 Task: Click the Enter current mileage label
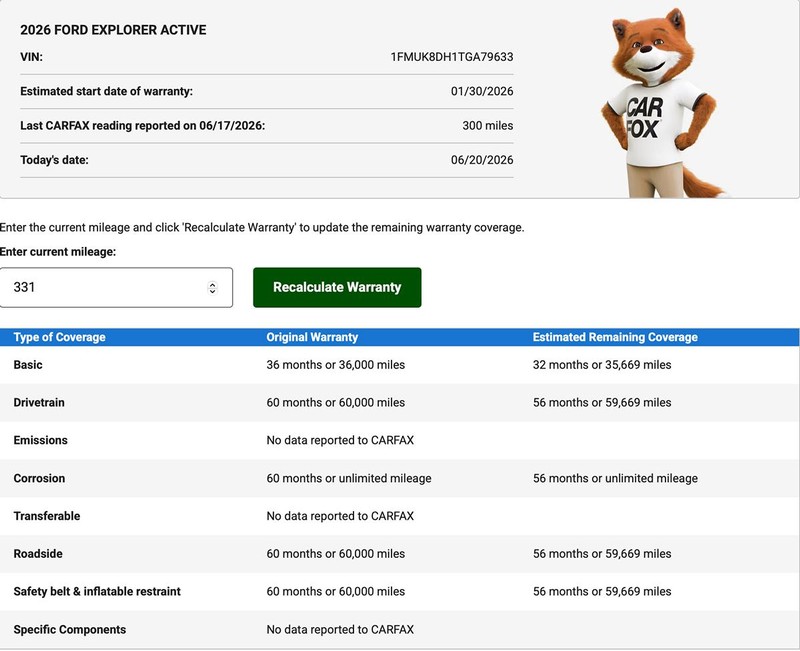point(58,252)
